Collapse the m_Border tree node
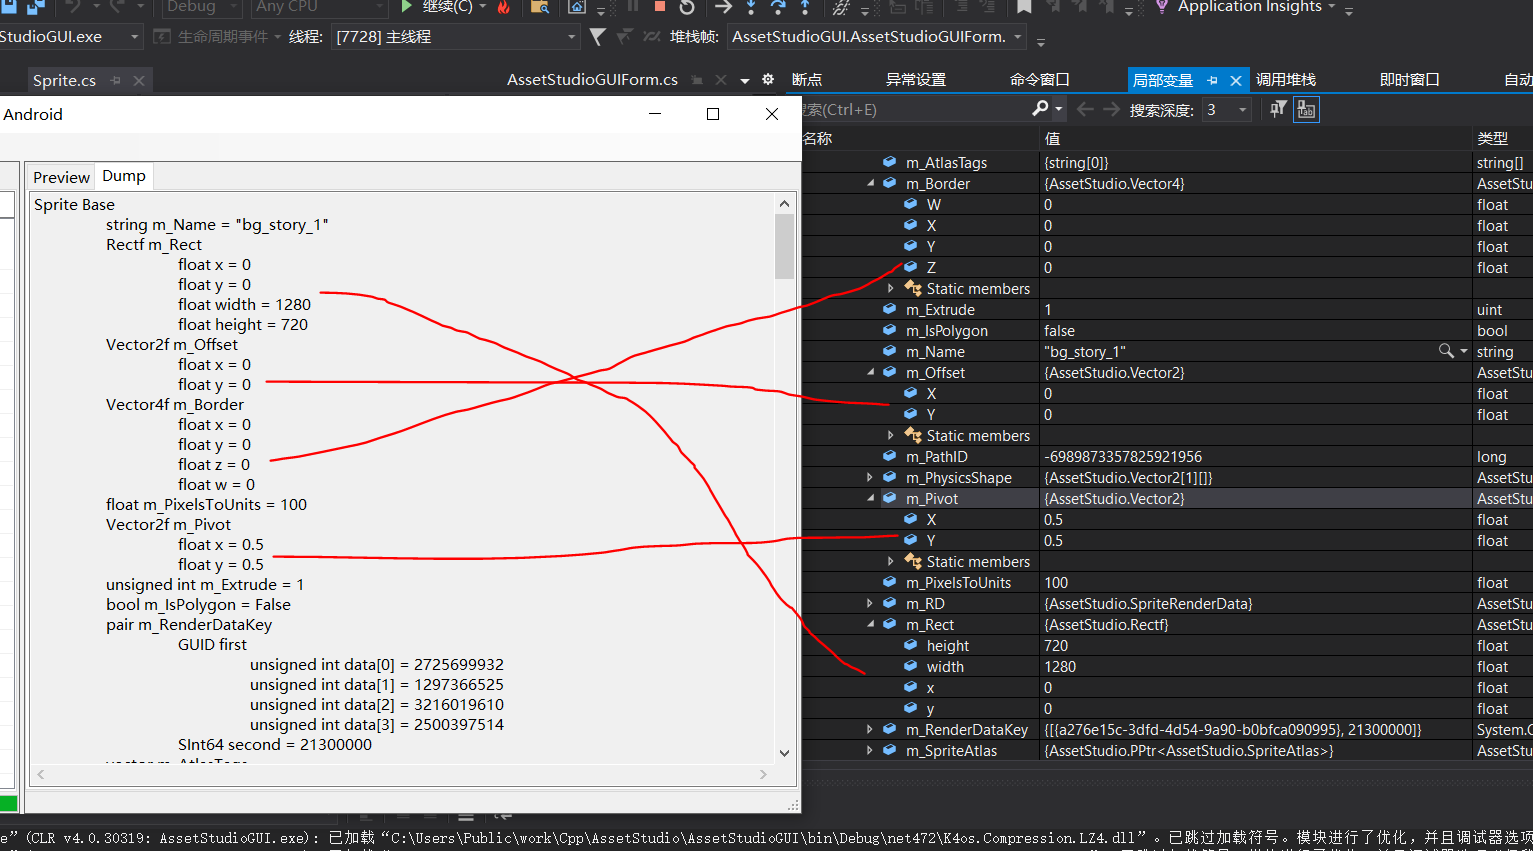This screenshot has width=1533, height=851. tap(870, 183)
